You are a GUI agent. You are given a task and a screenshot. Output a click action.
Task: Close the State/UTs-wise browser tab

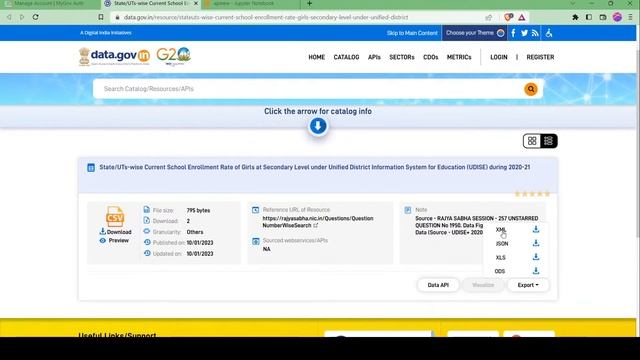[x=196, y=4]
